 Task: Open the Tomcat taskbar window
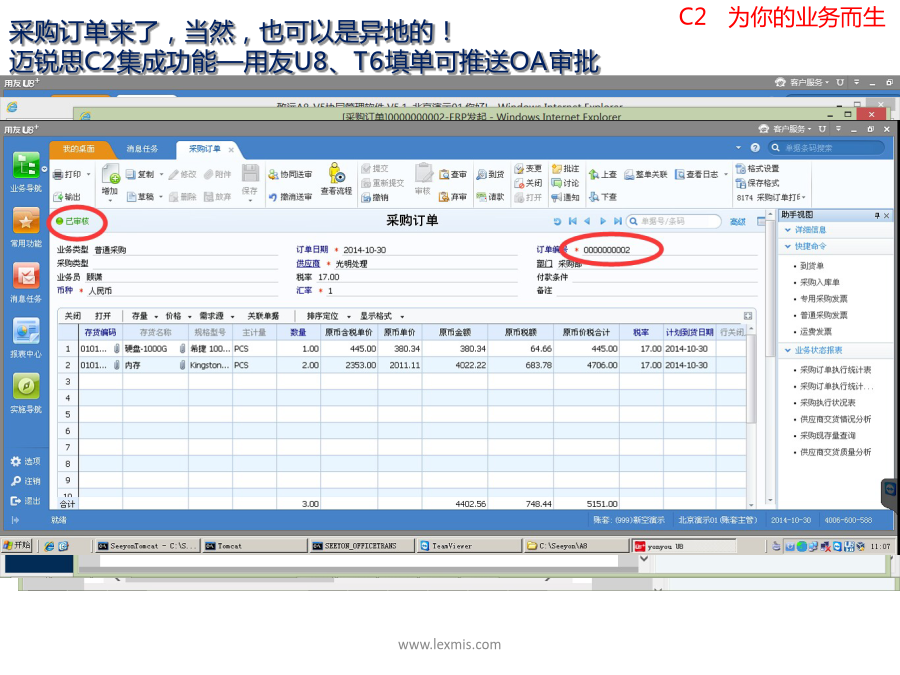tap(253, 546)
